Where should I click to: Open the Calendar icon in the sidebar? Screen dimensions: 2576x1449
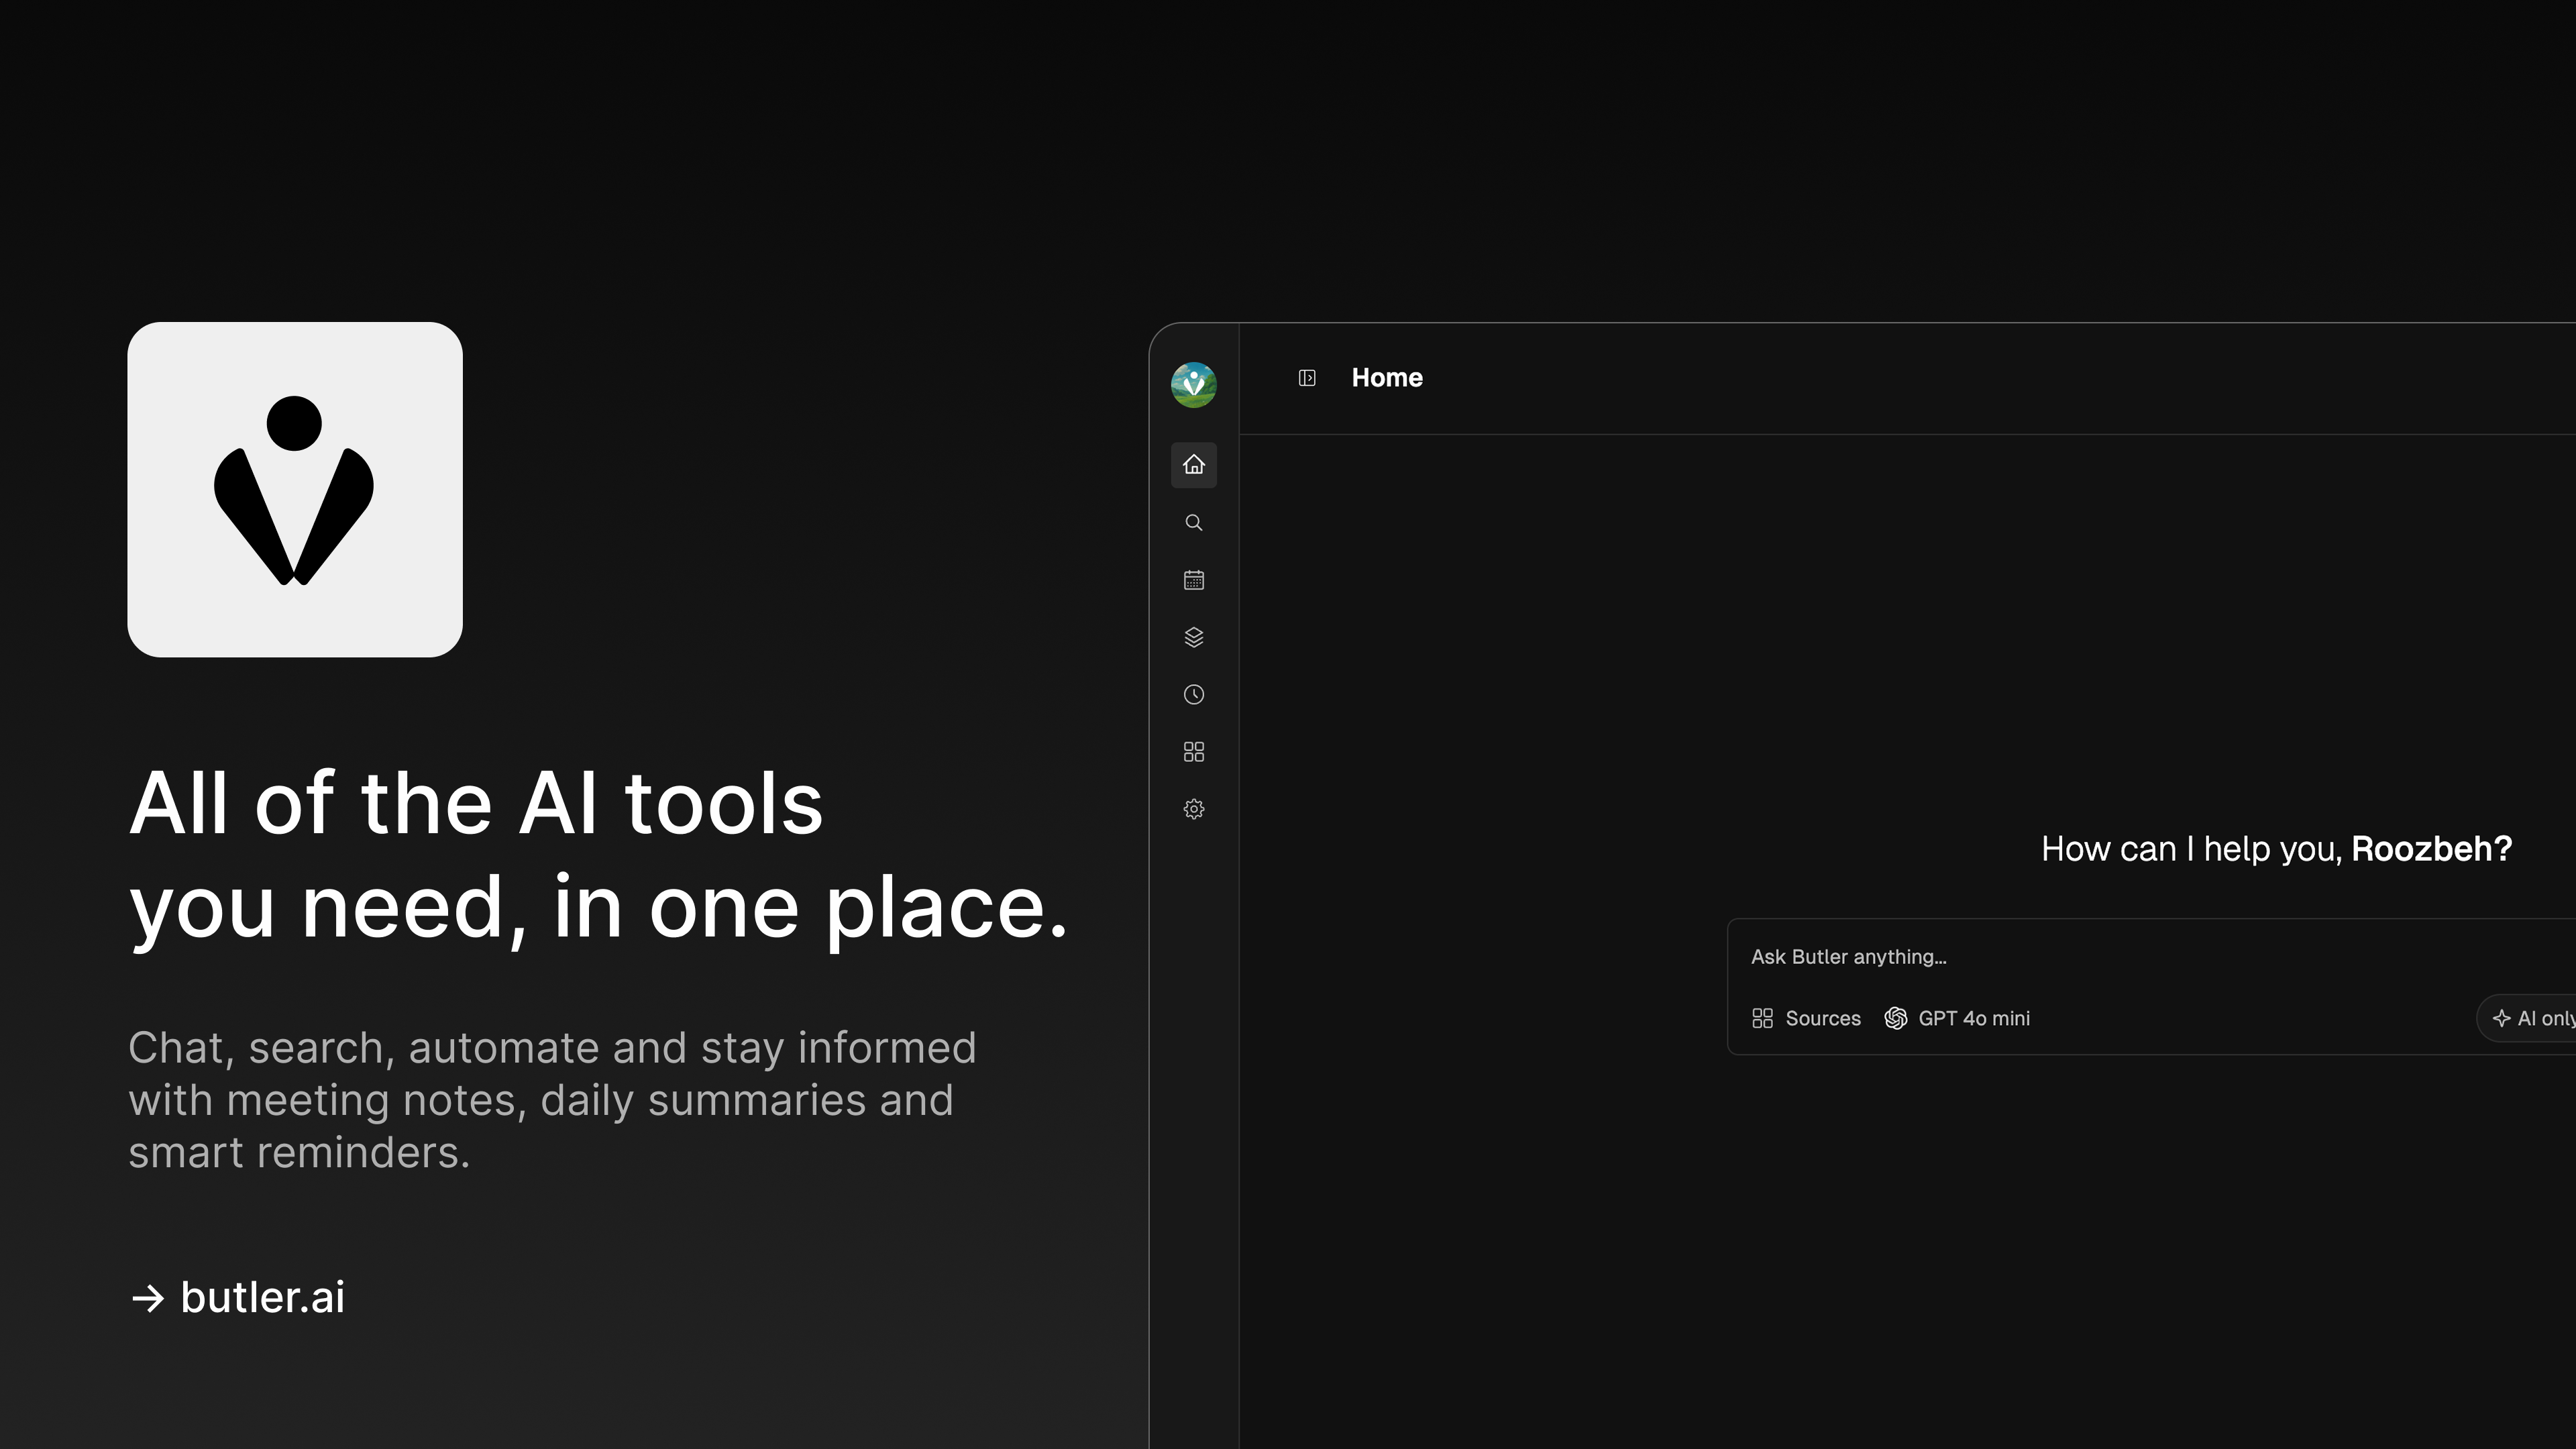(1193, 580)
